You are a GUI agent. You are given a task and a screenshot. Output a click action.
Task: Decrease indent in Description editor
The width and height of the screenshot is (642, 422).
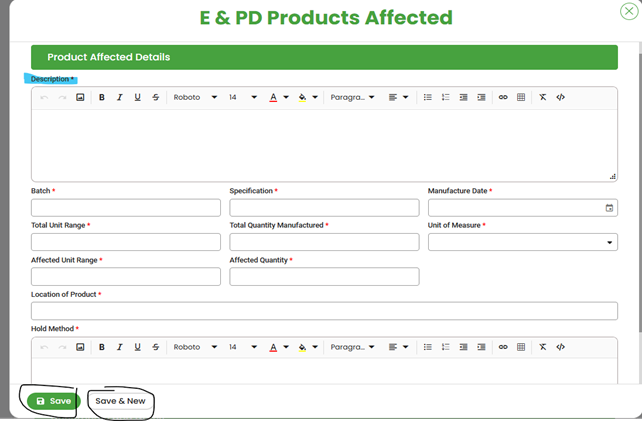tap(463, 97)
